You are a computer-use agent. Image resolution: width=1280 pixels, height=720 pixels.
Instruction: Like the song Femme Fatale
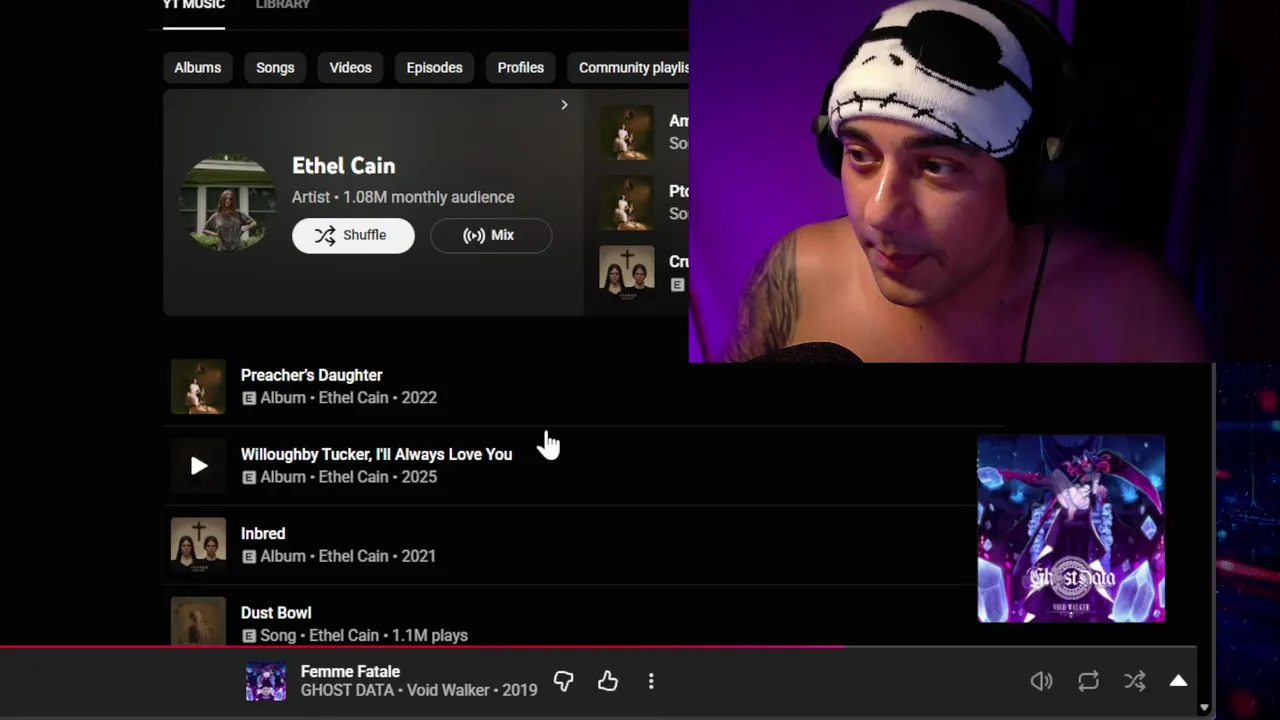[x=608, y=681]
